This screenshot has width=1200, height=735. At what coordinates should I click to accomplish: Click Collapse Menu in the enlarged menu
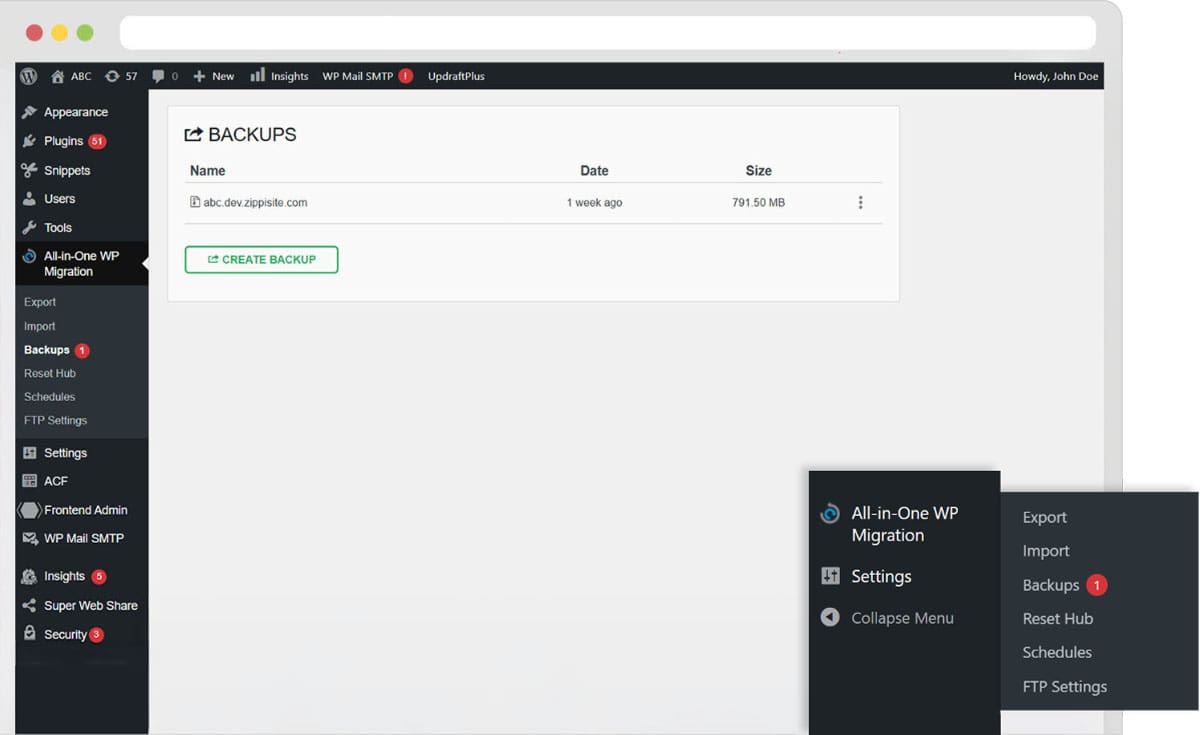pyautogui.click(x=902, y=618)
